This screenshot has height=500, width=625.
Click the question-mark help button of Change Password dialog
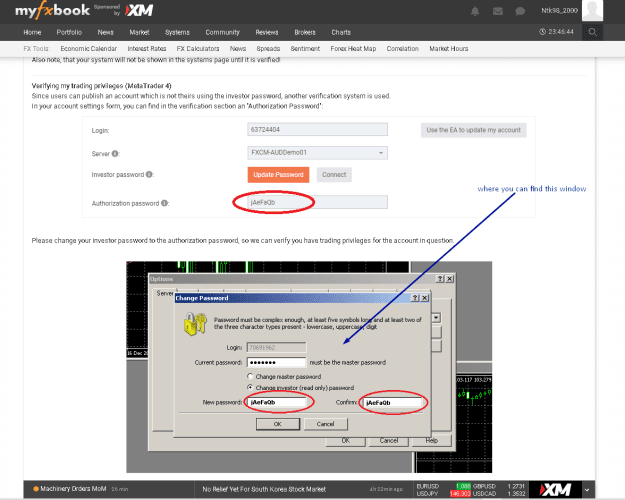click(415, 298)
